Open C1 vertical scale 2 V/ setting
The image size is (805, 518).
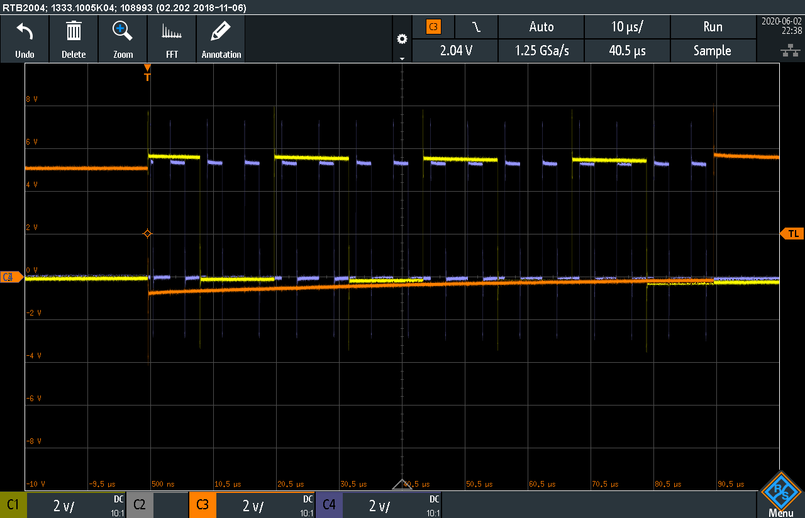(64, 506)
